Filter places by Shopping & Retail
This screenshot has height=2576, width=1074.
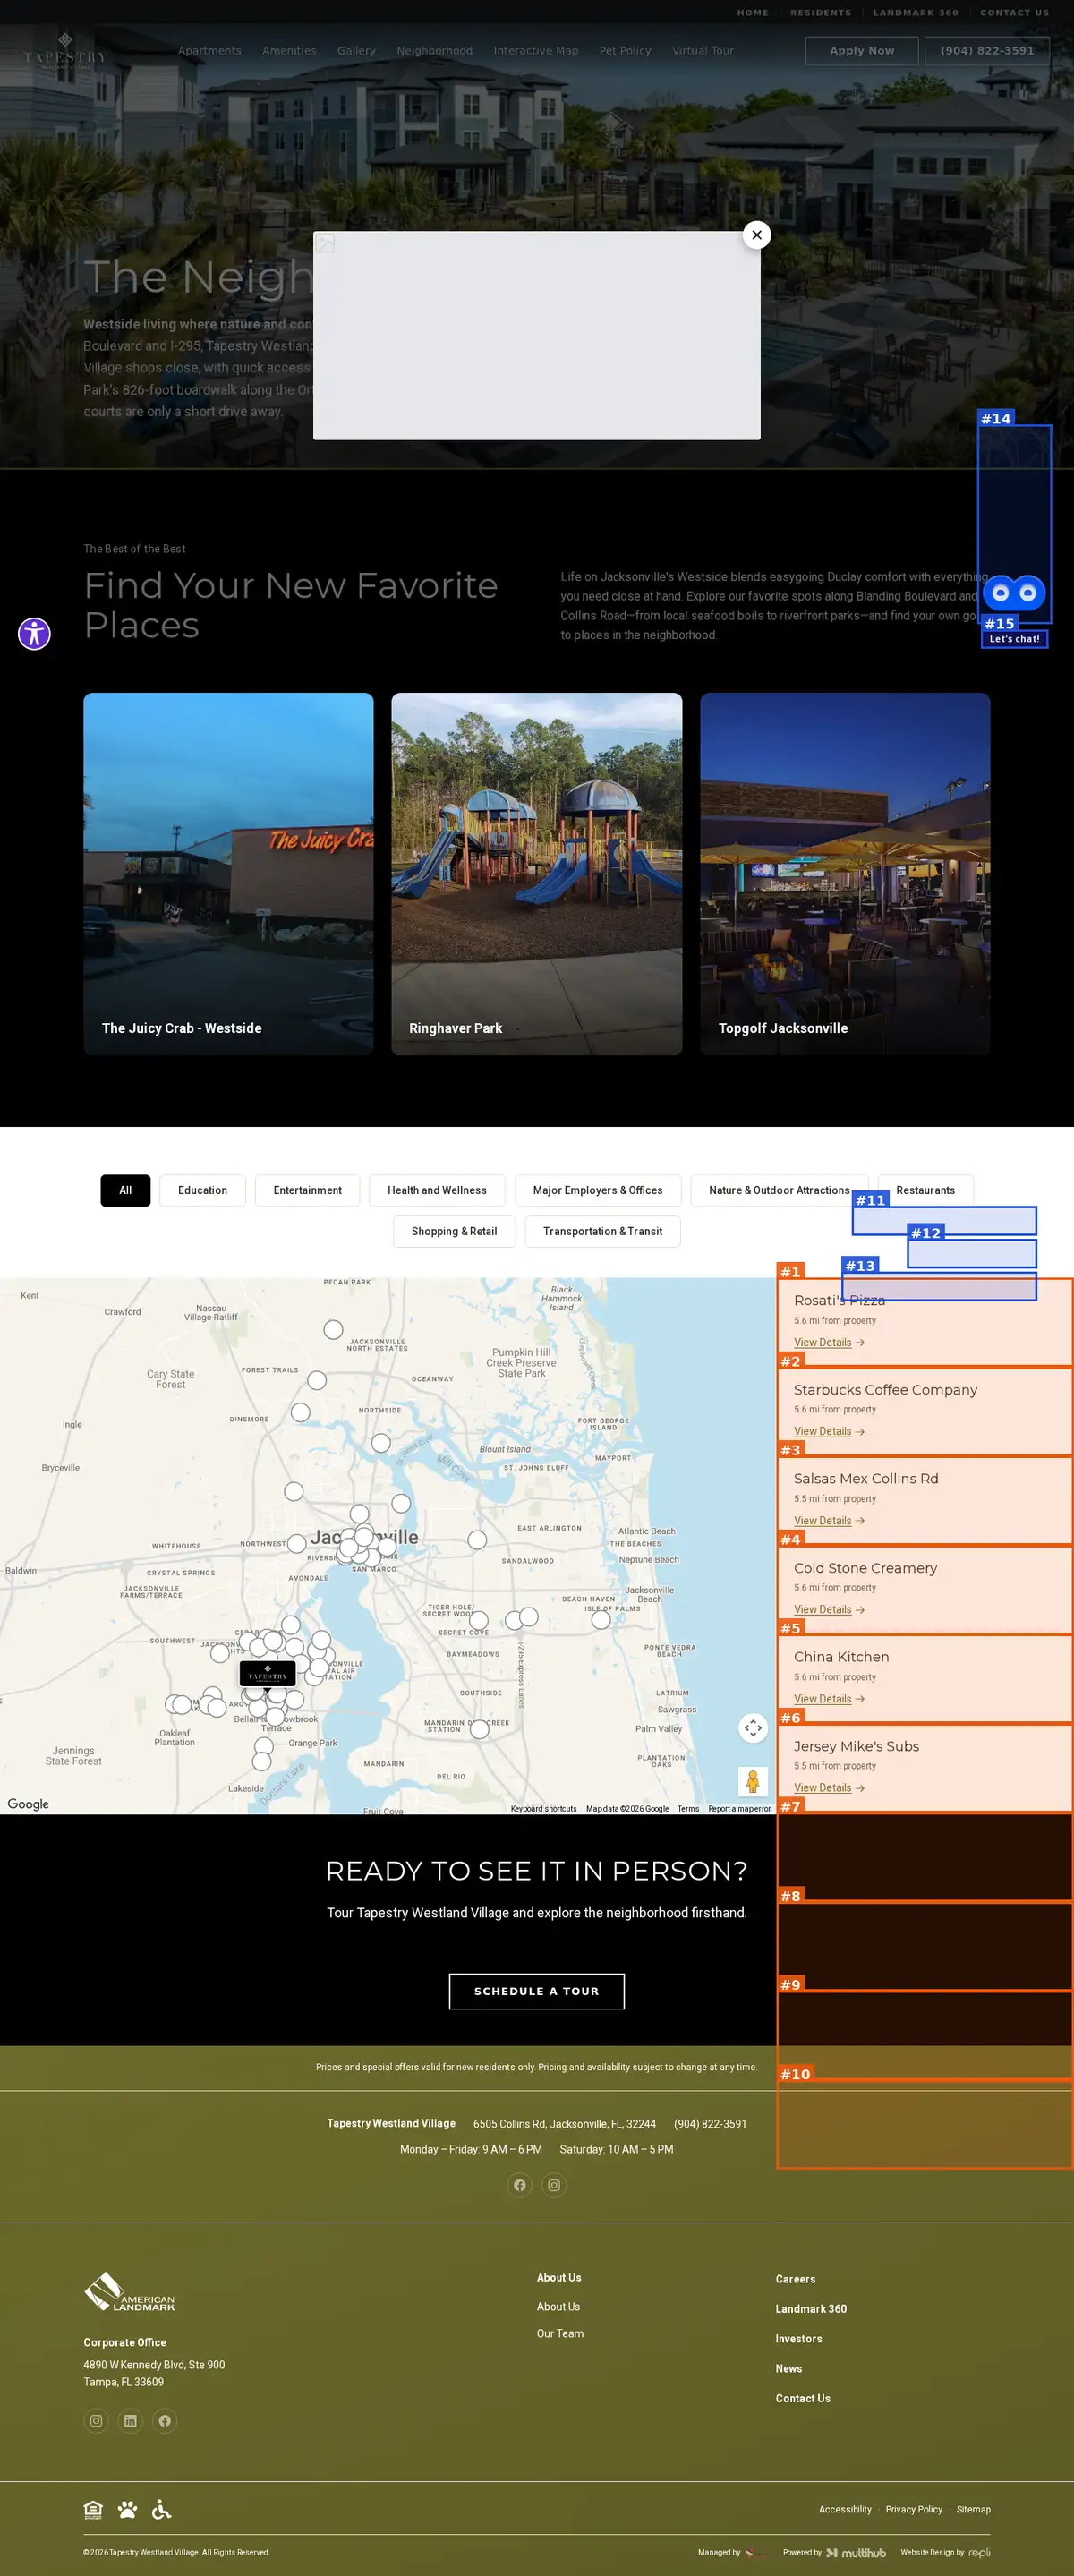454,1231
